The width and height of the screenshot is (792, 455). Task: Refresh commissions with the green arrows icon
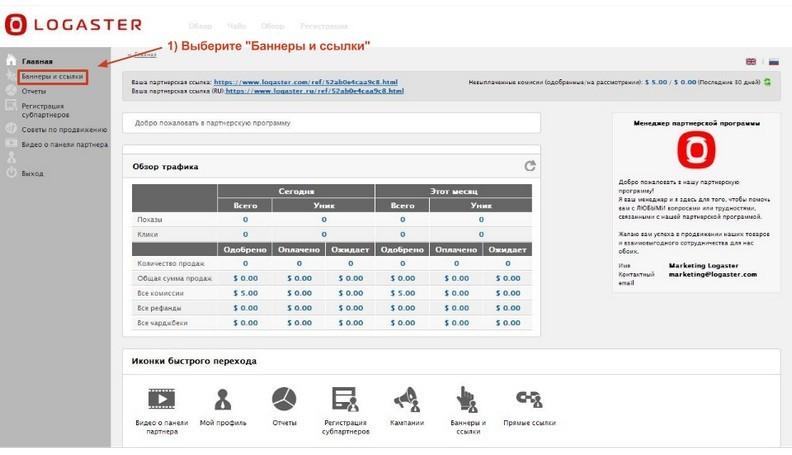(x=767, y=82)
